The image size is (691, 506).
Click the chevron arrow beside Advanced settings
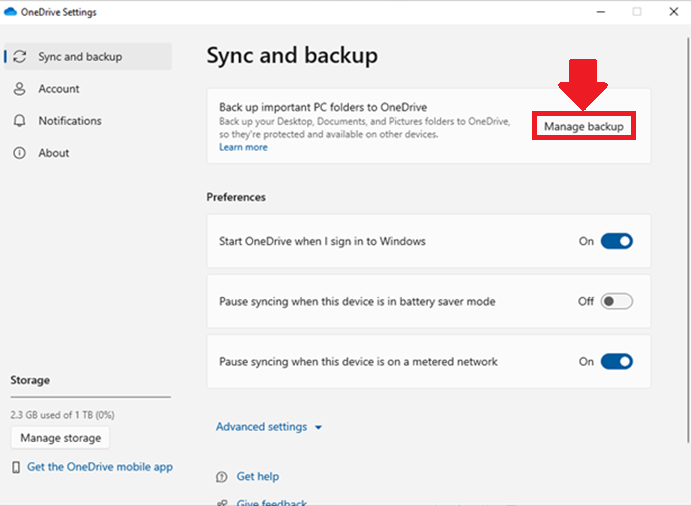coord(319,428)
